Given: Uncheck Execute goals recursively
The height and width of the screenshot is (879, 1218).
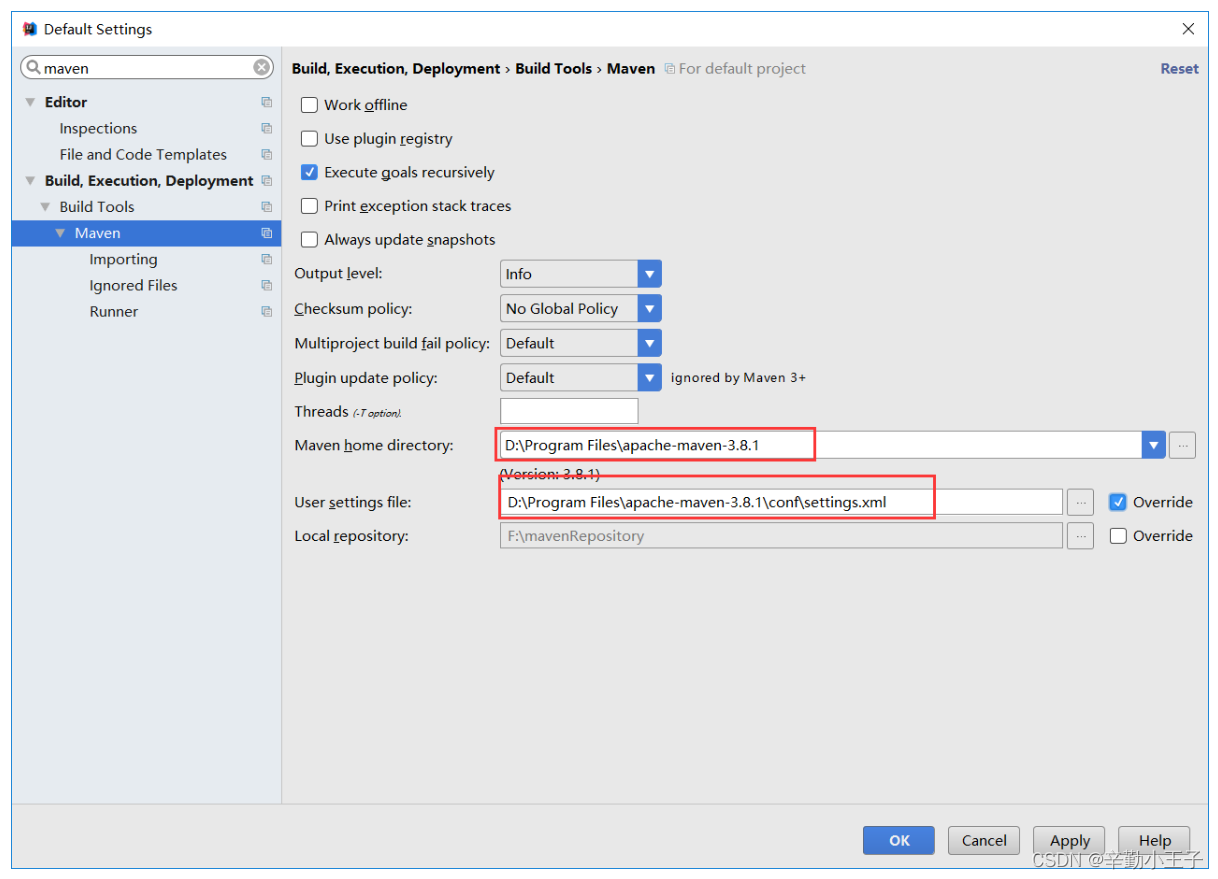Looking at the screenshot, I should (x=310, y=172).
